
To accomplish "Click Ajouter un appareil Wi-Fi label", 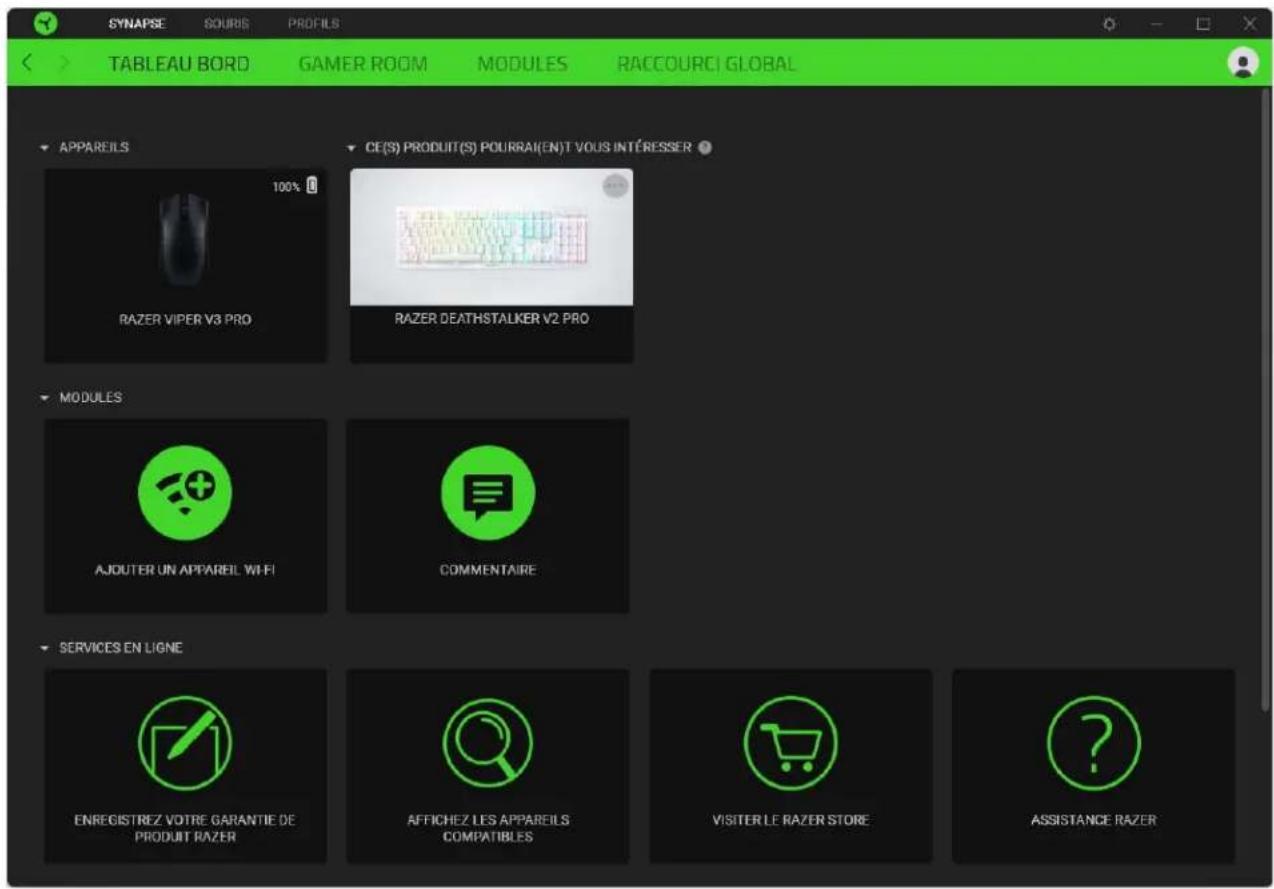I will coord(185,570).
